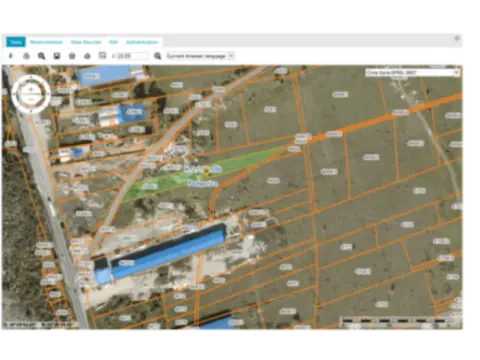Pan south with navigation wheel bottom arrow

[31, 111]
